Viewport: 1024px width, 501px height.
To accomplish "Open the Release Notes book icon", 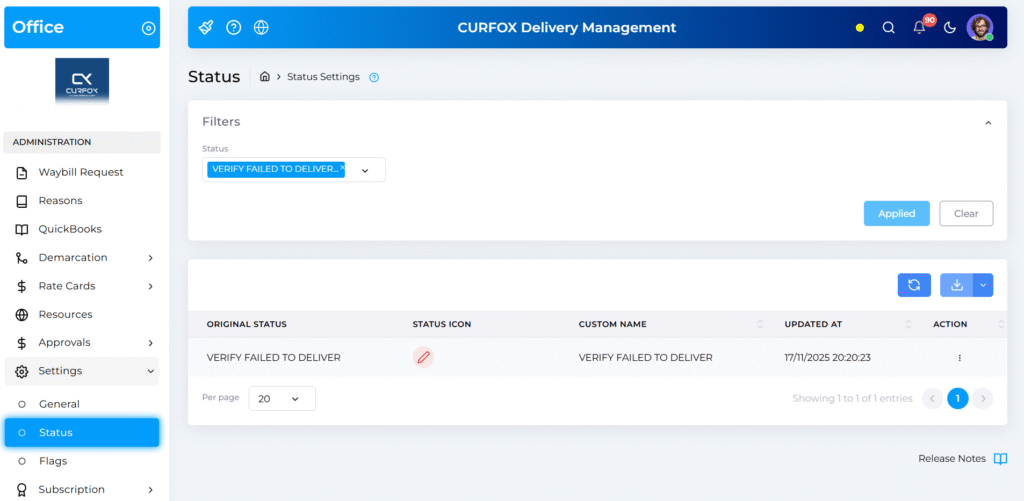I will (x=1000, y=459).
